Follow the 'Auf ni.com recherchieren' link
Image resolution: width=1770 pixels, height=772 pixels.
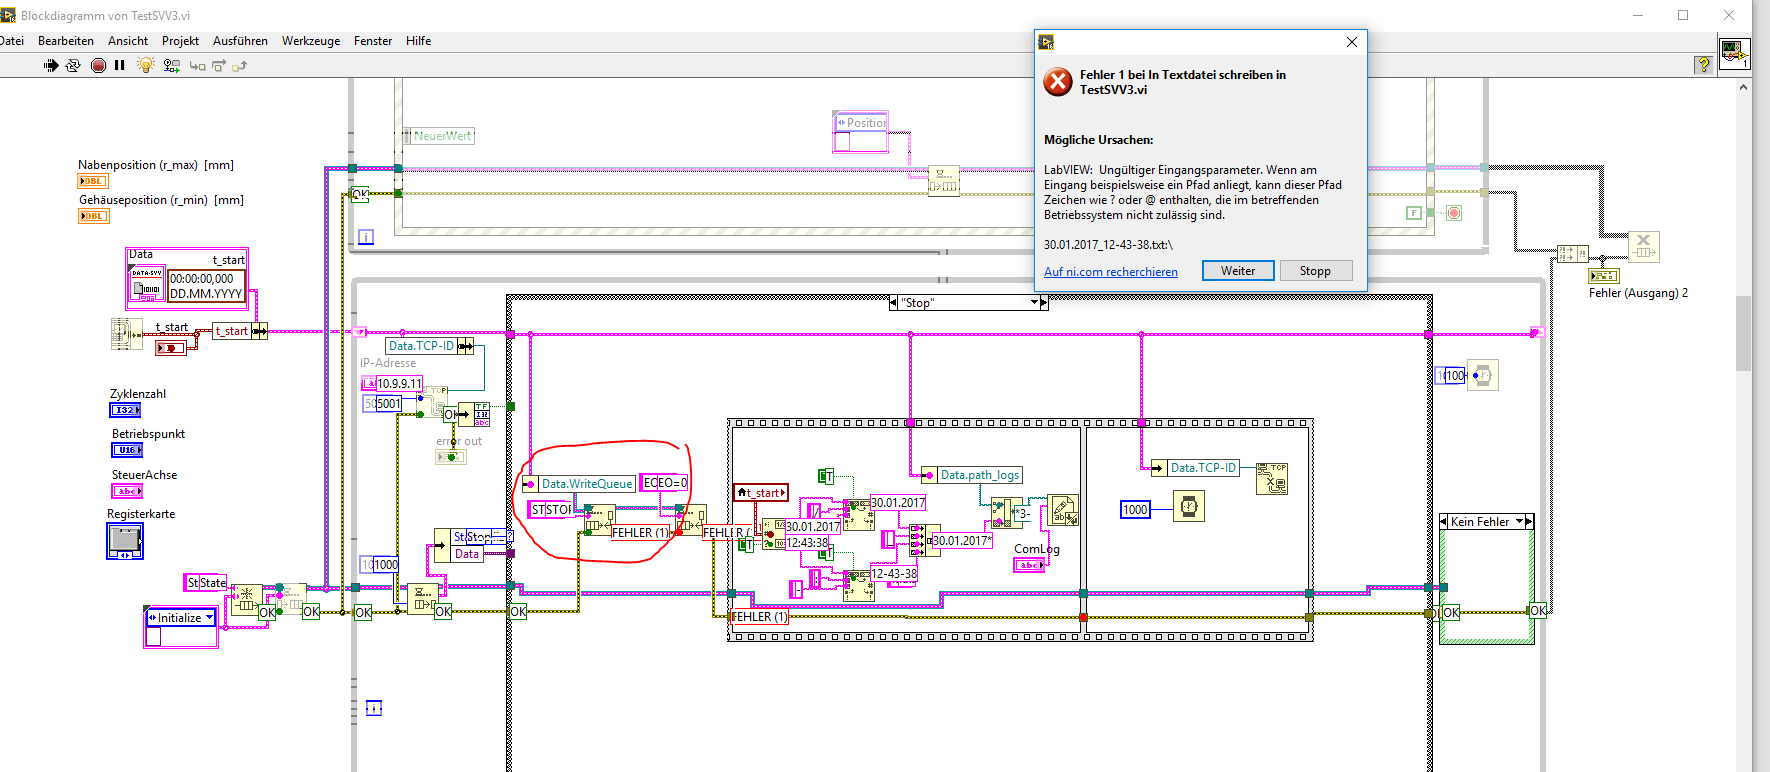(1111, 272)
